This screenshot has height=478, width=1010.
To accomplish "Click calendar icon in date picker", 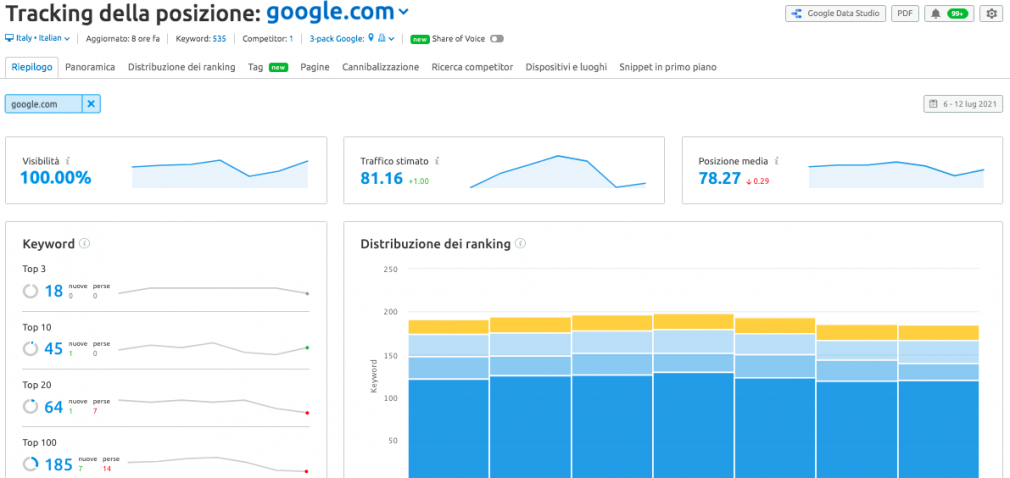I will (x=933, y=104).
